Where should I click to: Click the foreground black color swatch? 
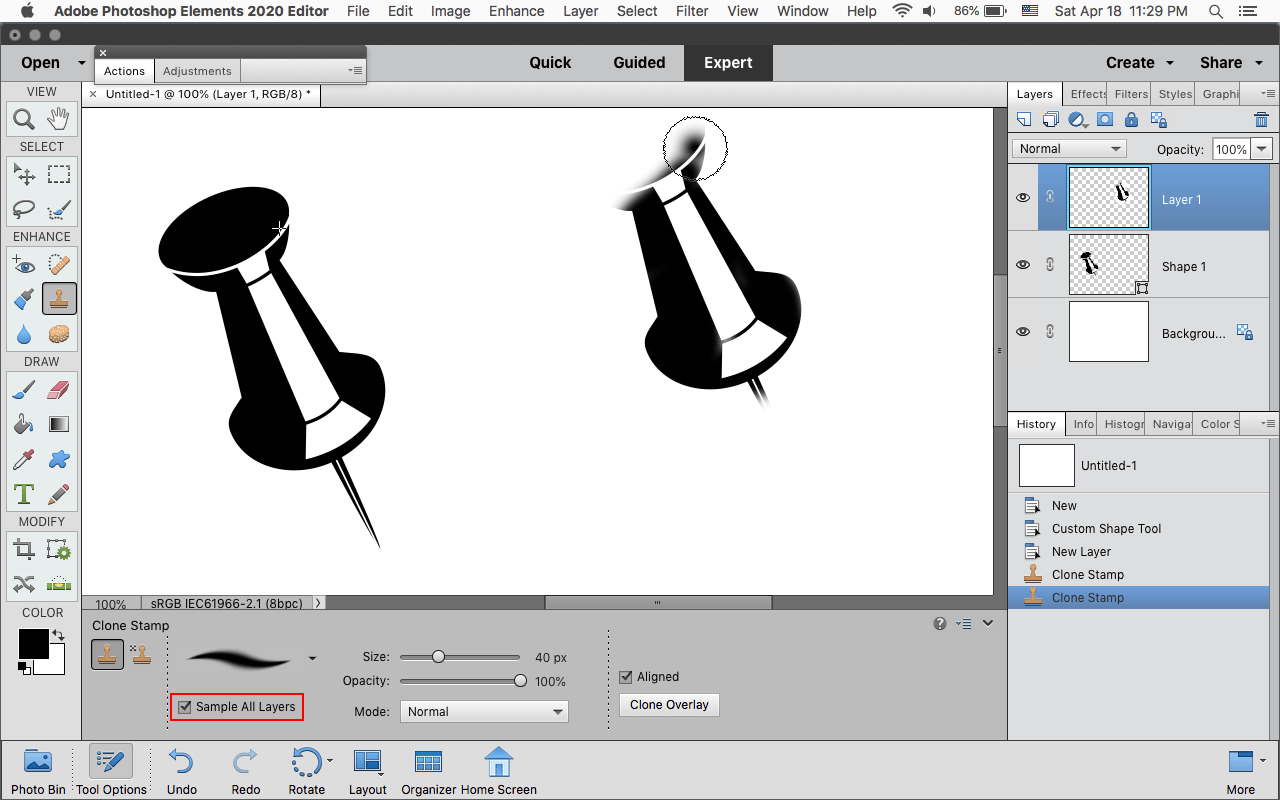click(x=32, y=644)
